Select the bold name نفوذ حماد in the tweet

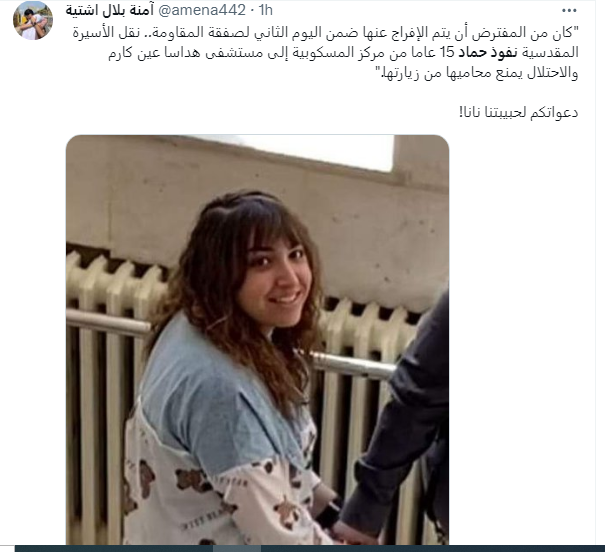point(488,52)
